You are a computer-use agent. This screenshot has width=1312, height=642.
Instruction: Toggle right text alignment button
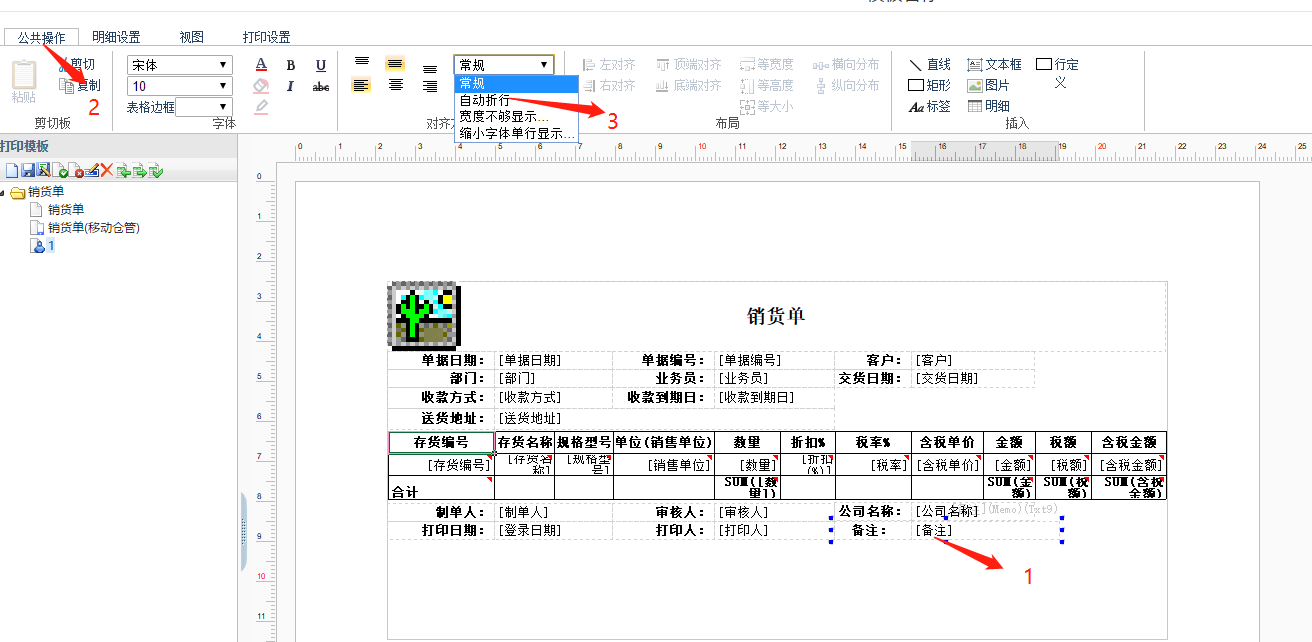pyautogui.click(x=430, y=85)
